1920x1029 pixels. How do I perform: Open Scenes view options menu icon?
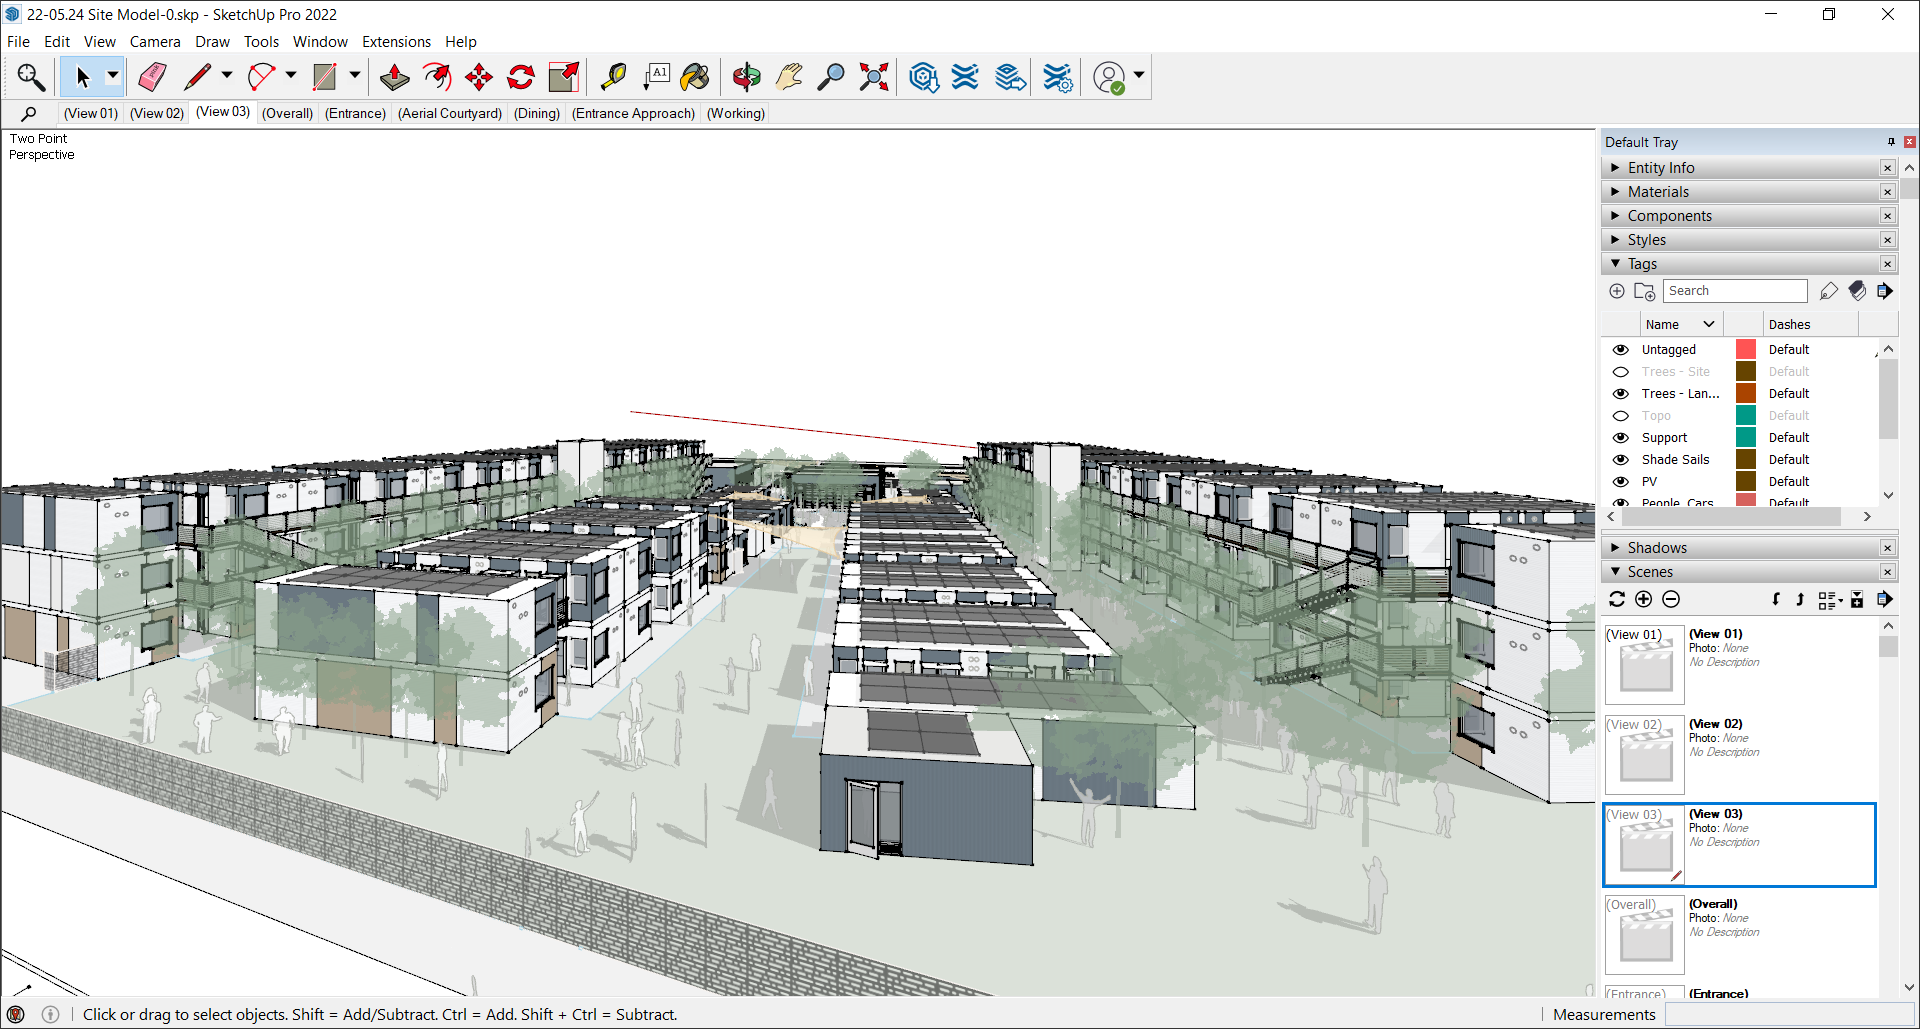point(1830,599)
